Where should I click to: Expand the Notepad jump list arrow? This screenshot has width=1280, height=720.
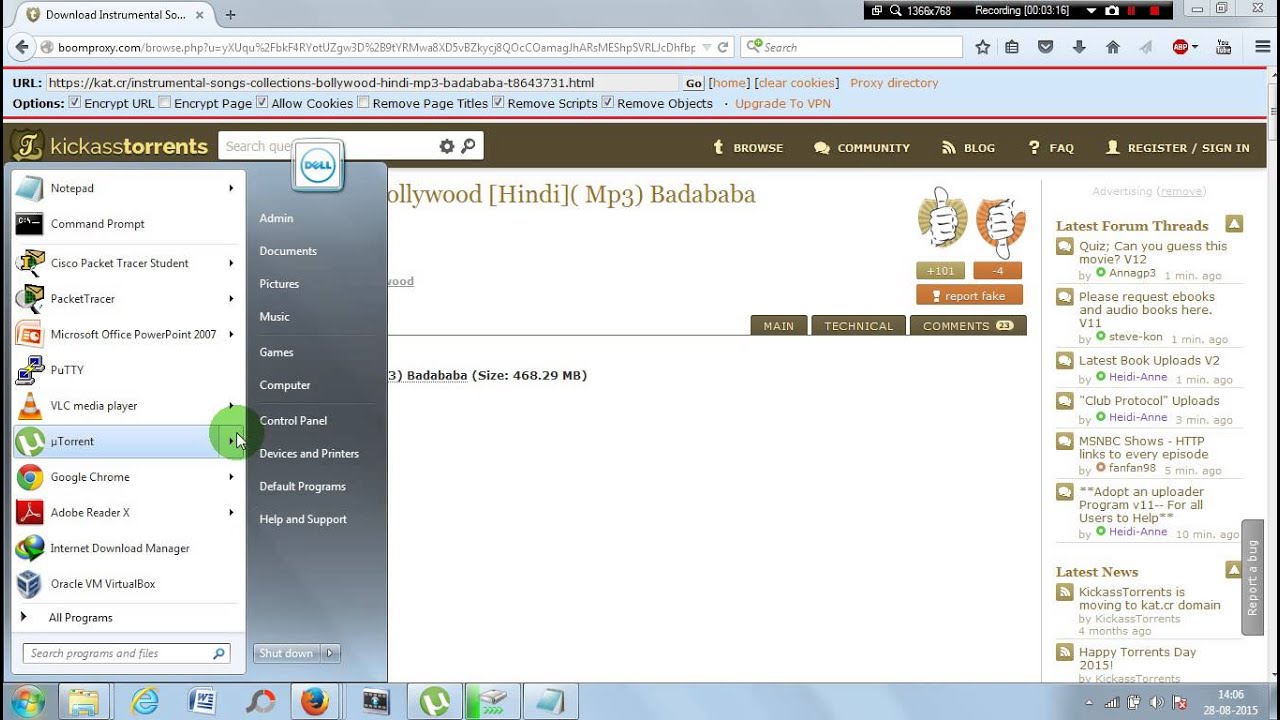point(231,188)
